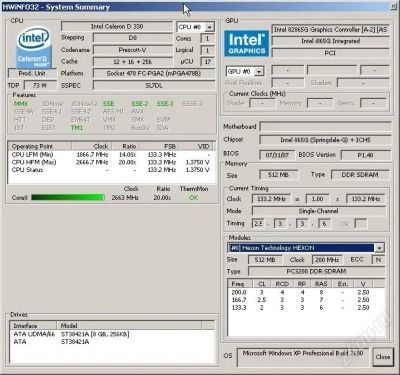
Task: Click the Prod. Unit button
Action: pos(32,73)
